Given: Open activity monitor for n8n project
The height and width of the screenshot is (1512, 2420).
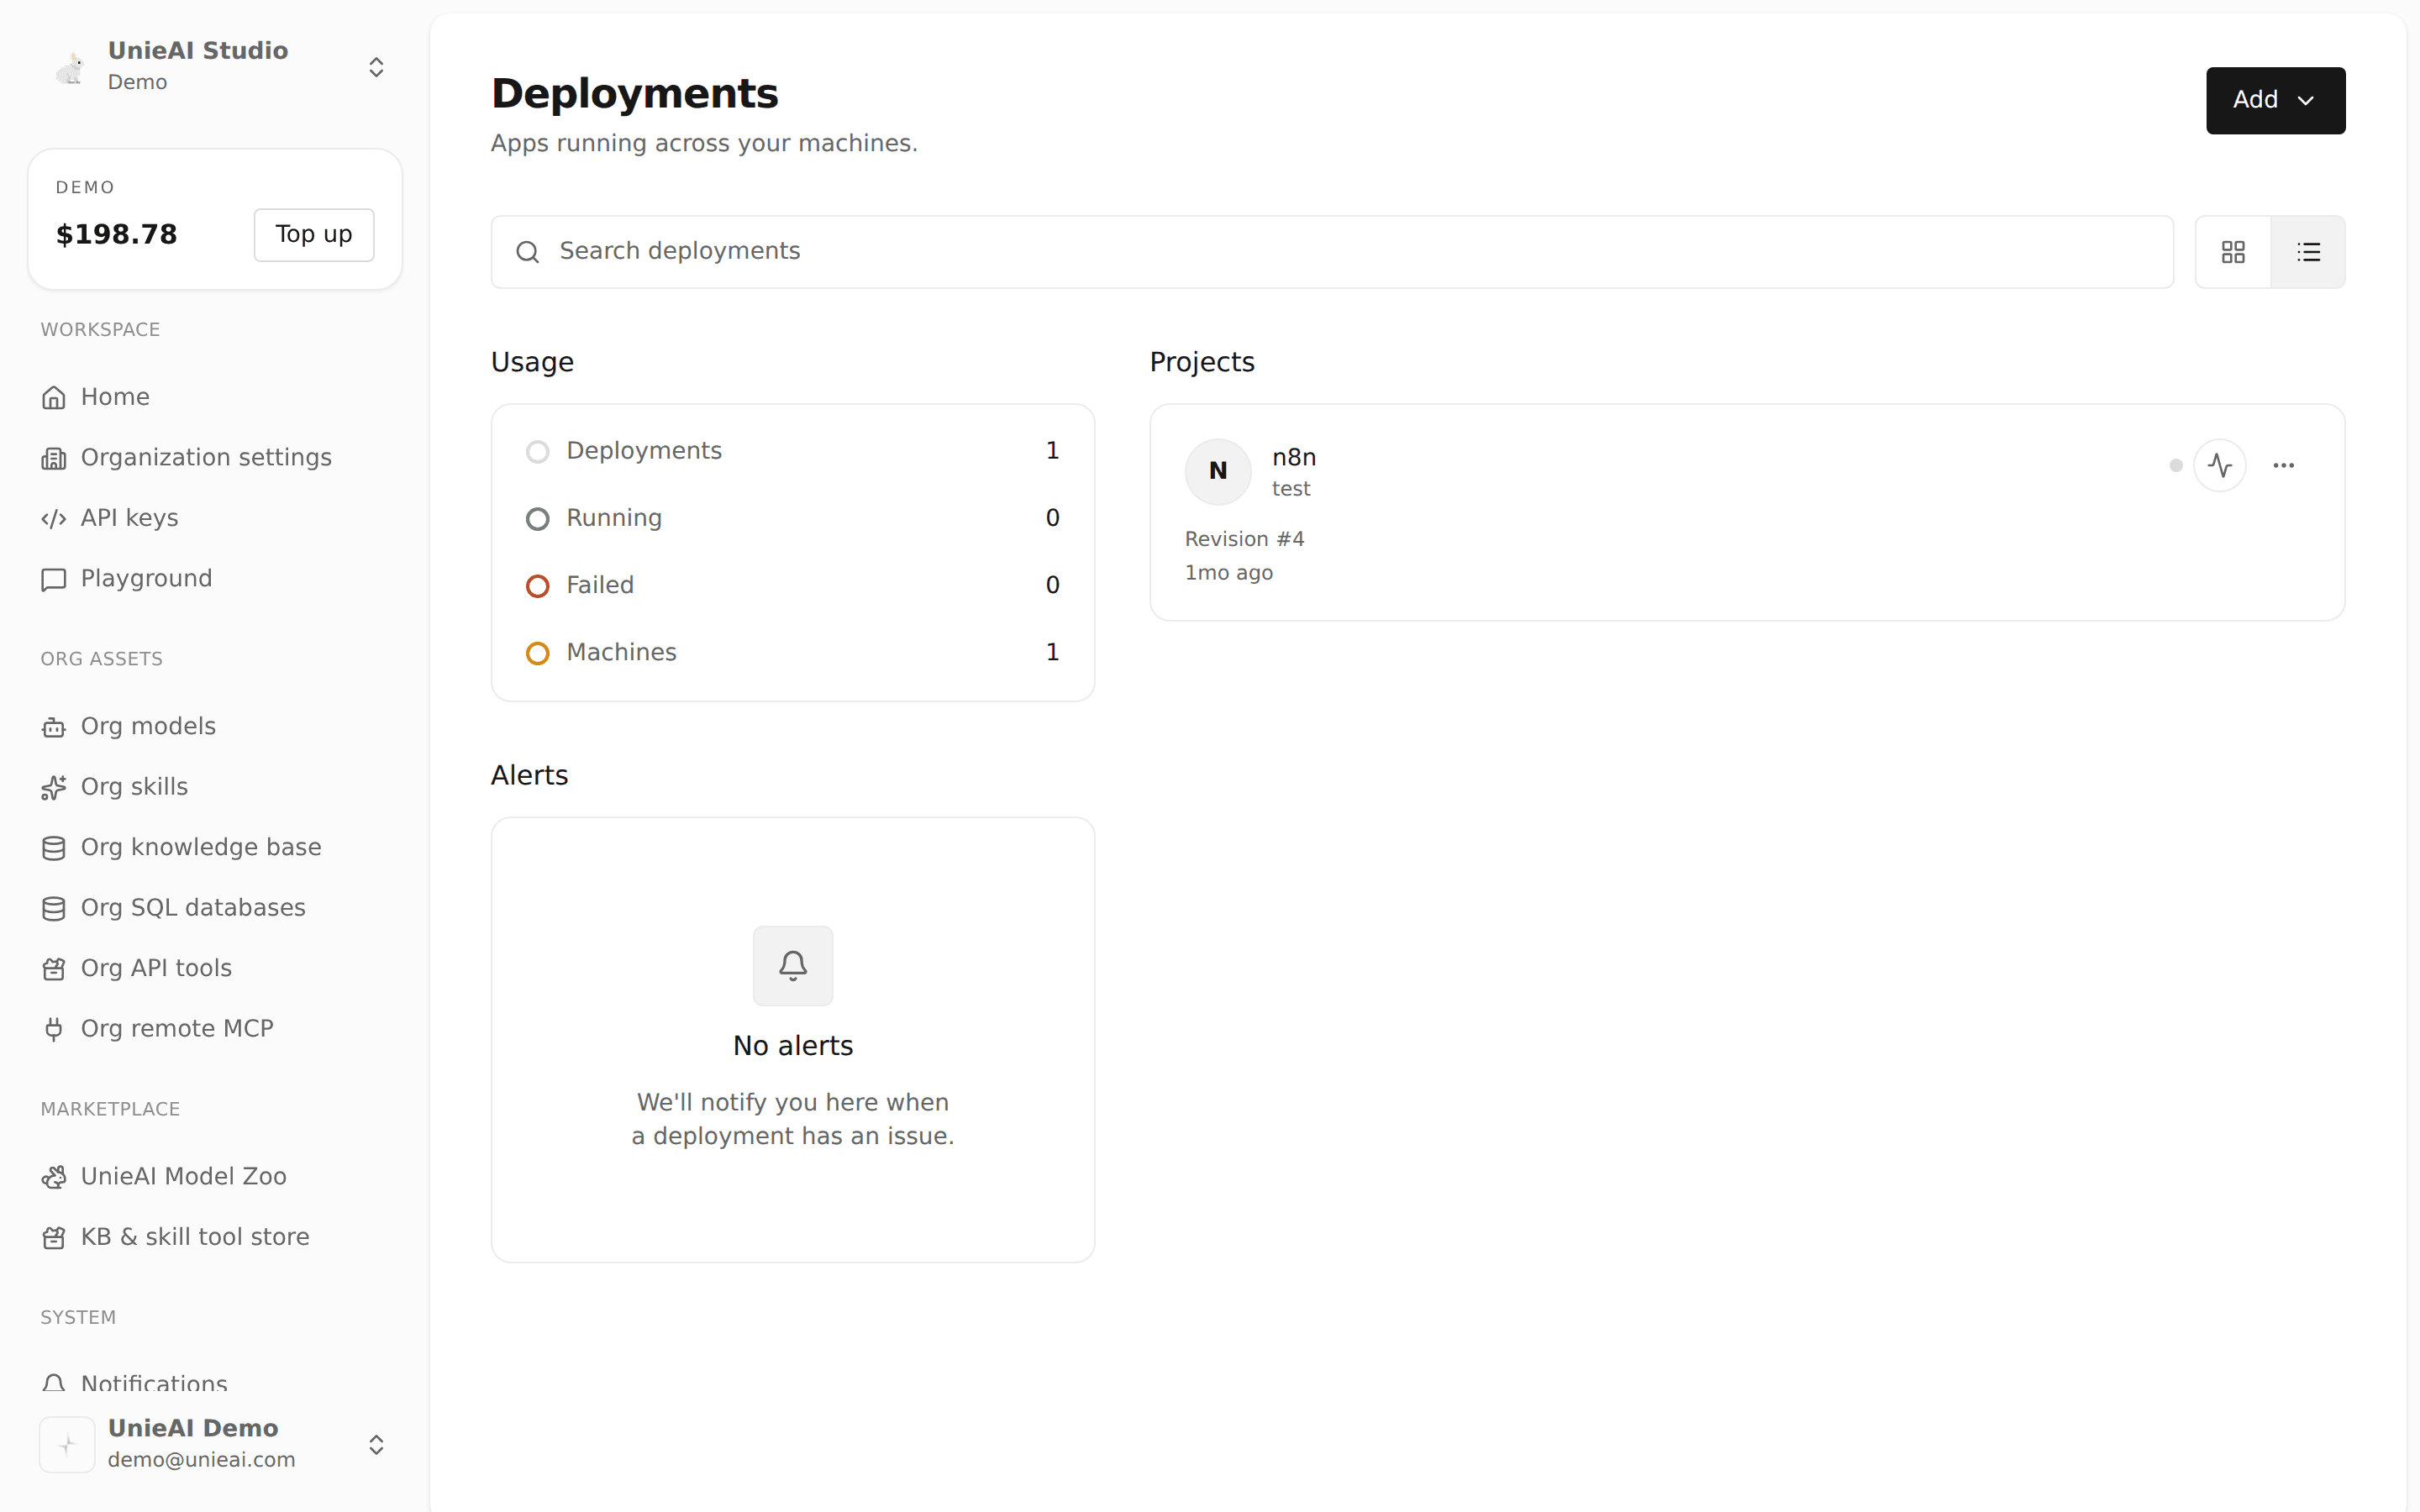Looking at the screenshot, I should point(2220,465).
